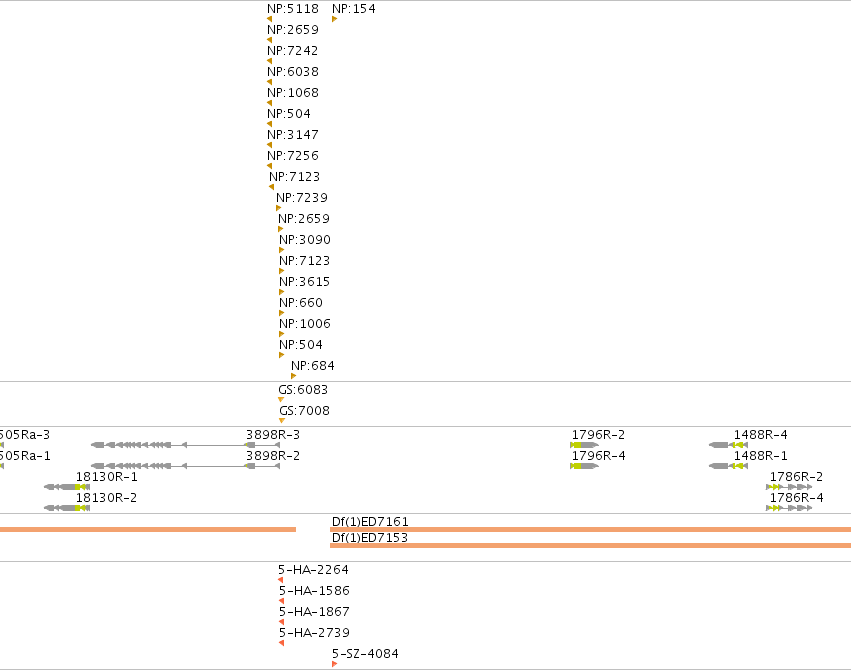Click the 5-HA-2739 label
This screenshot has width=851, height=670.
pos(315,633)
